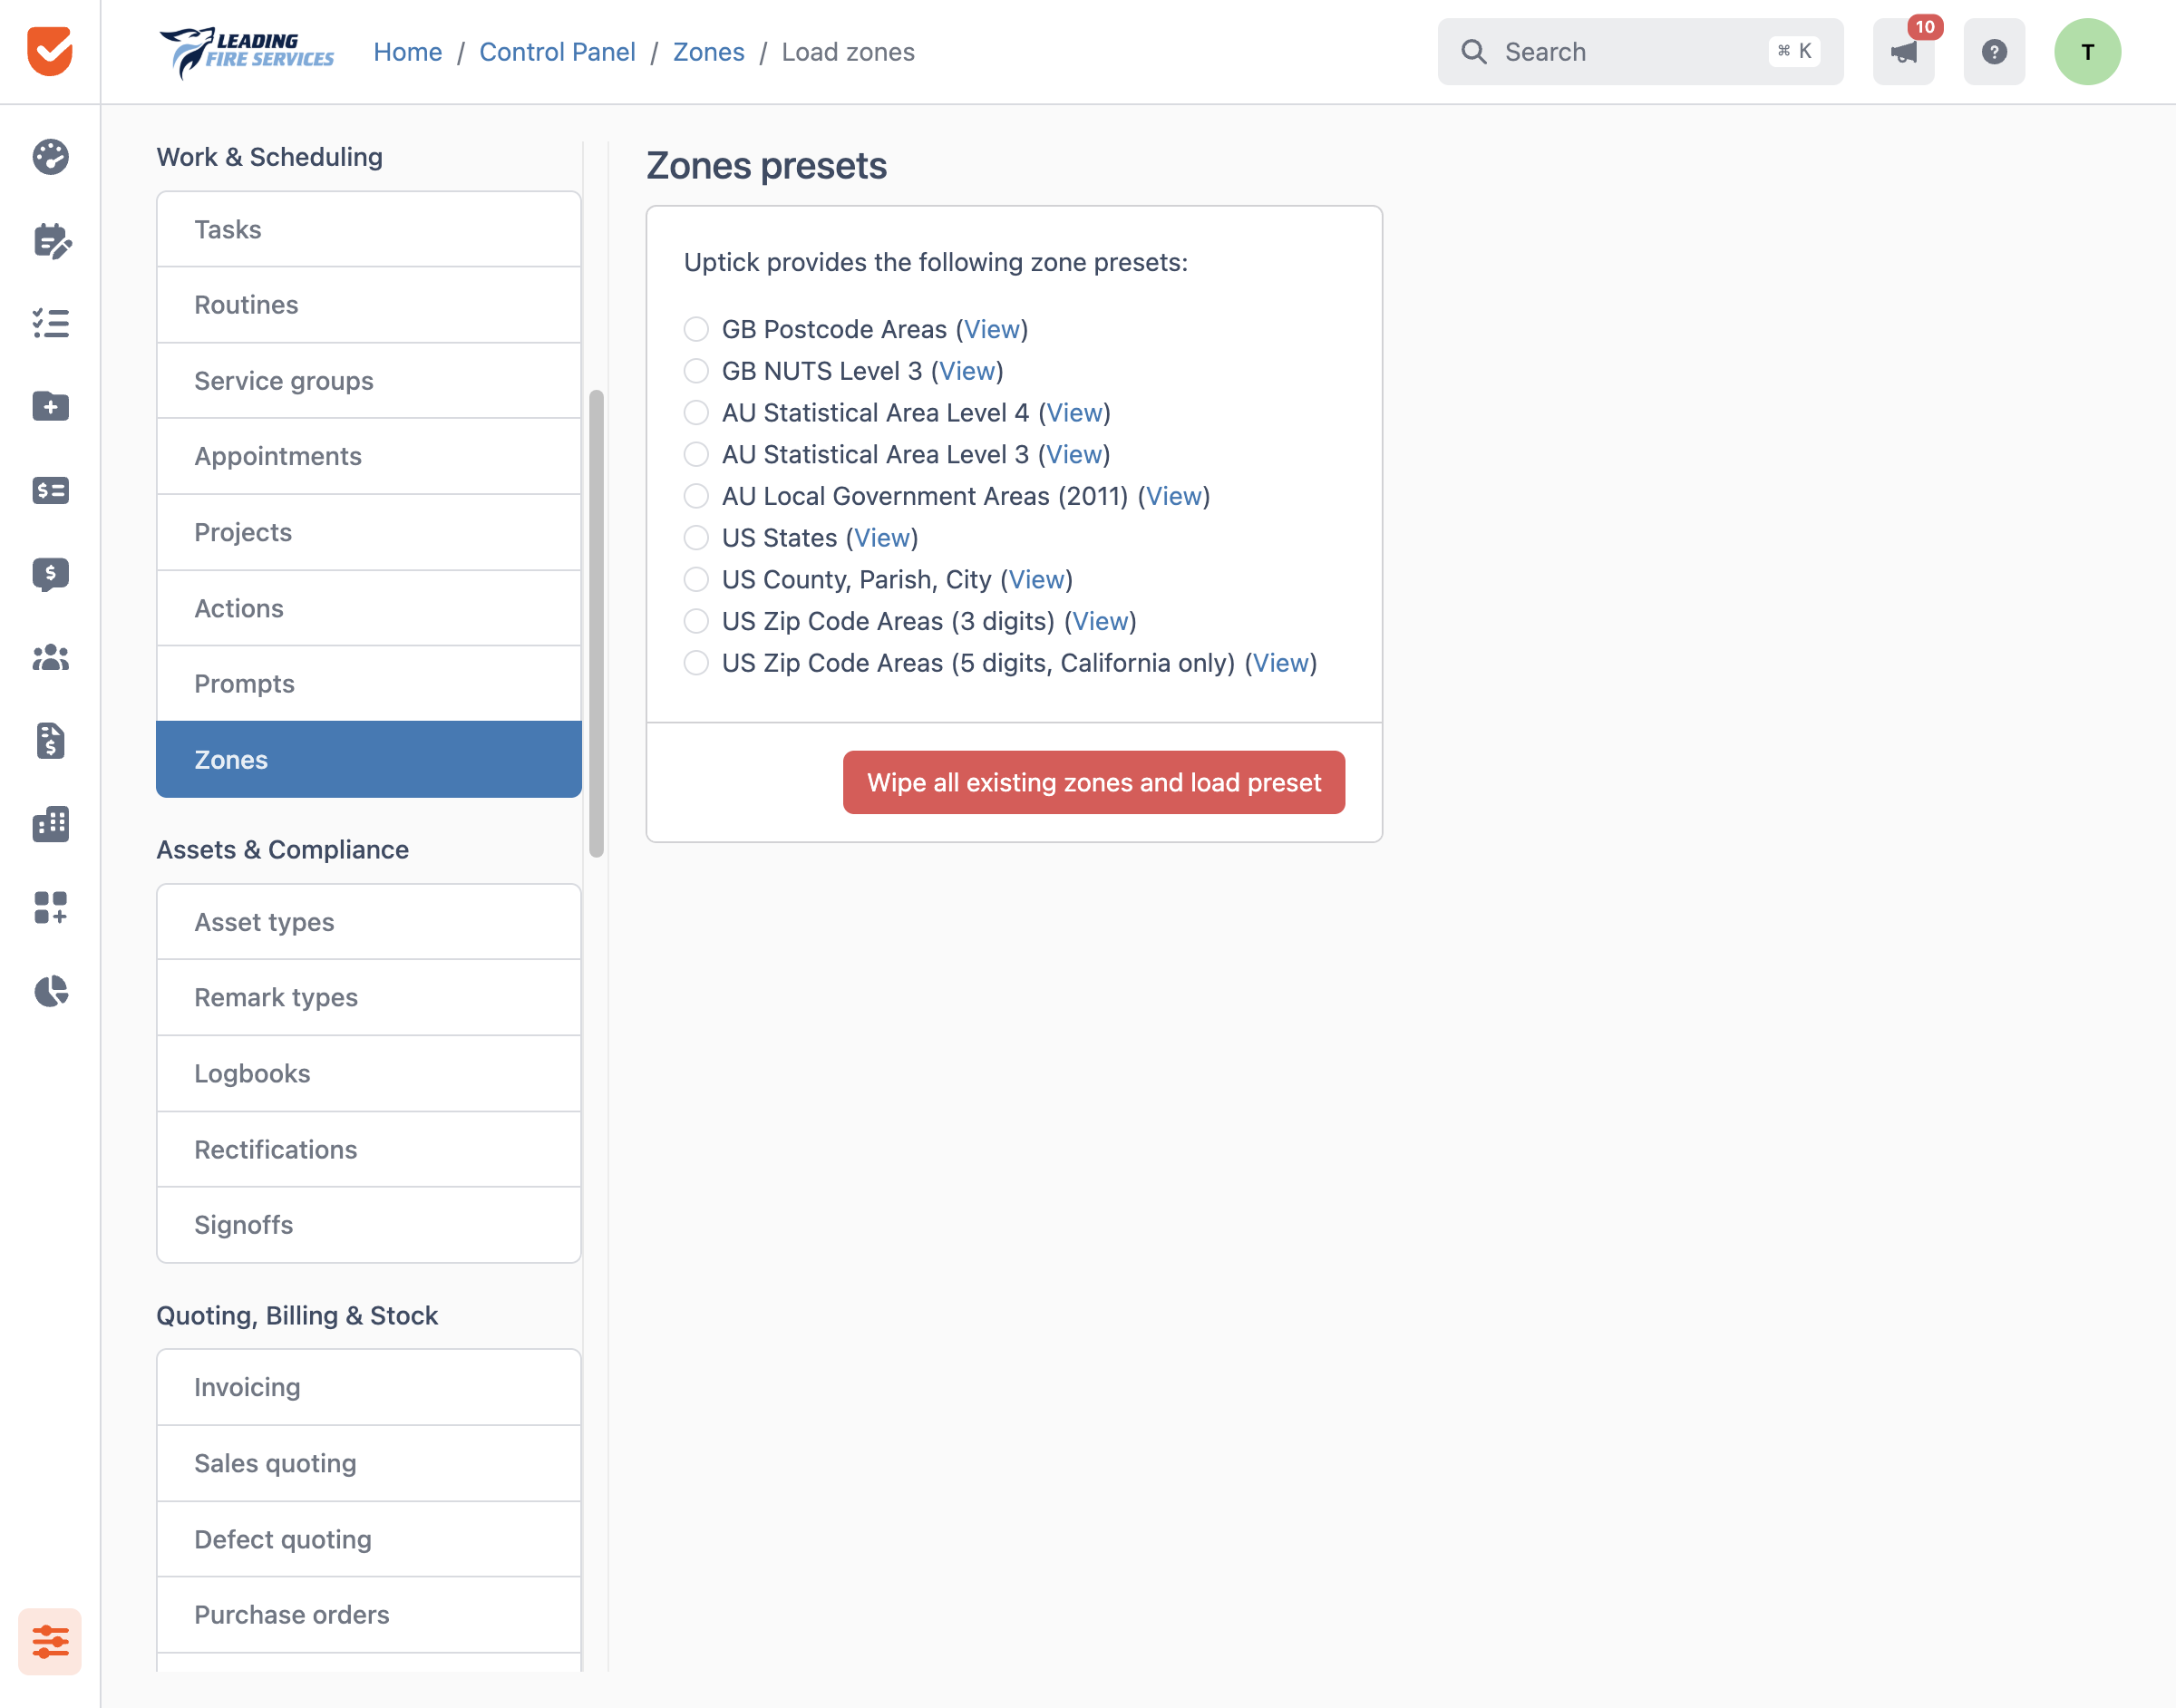The height and width of the screenshot is (1708, 2176).
Task: Open the pie chart reports icon
Action: point(50,991)
